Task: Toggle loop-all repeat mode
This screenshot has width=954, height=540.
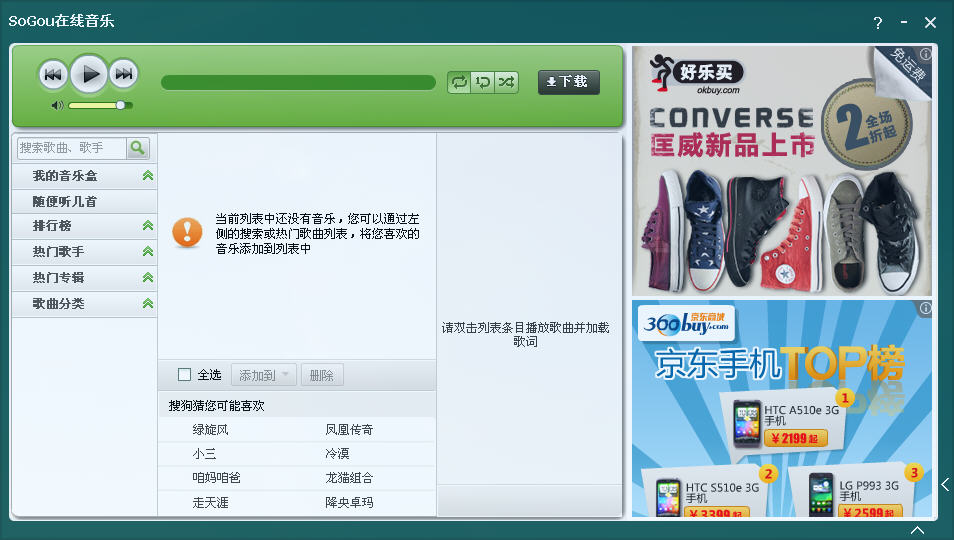Action: click(x=459, y=82)
